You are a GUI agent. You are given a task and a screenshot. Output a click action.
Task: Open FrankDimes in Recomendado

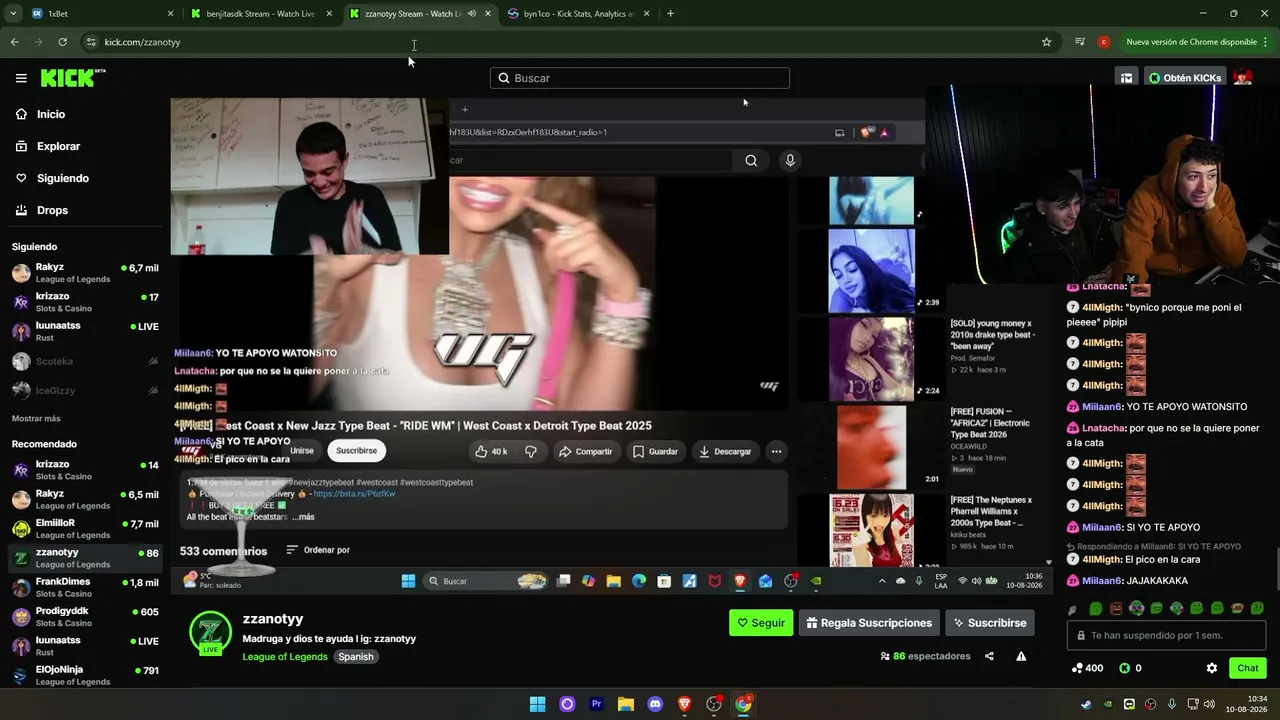click(85, 587)
